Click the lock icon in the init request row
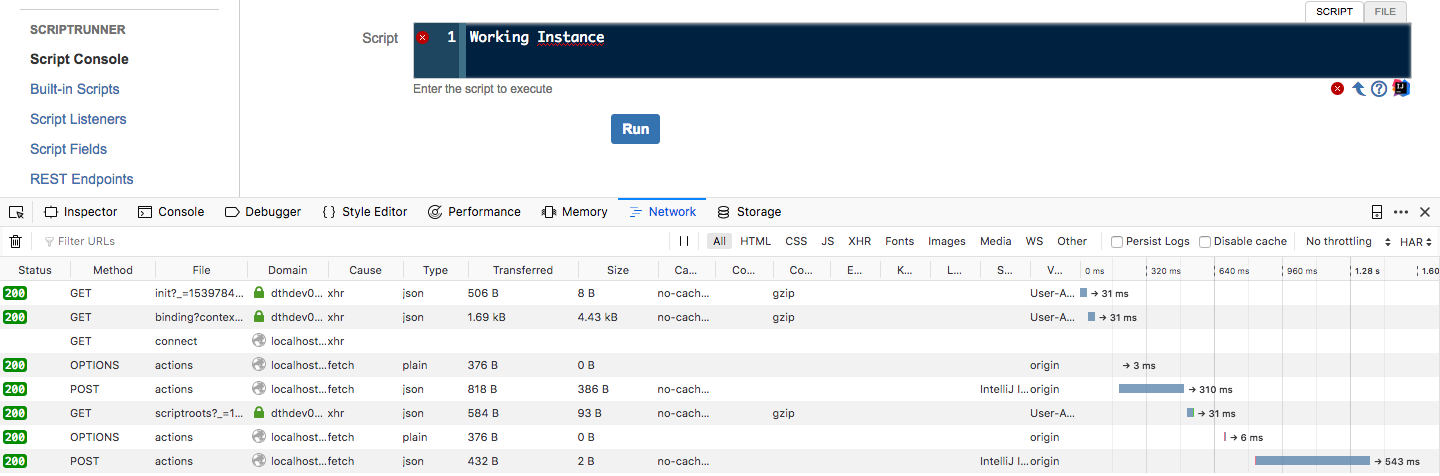This screenshot has width=1440, height=476. point(259,293)
